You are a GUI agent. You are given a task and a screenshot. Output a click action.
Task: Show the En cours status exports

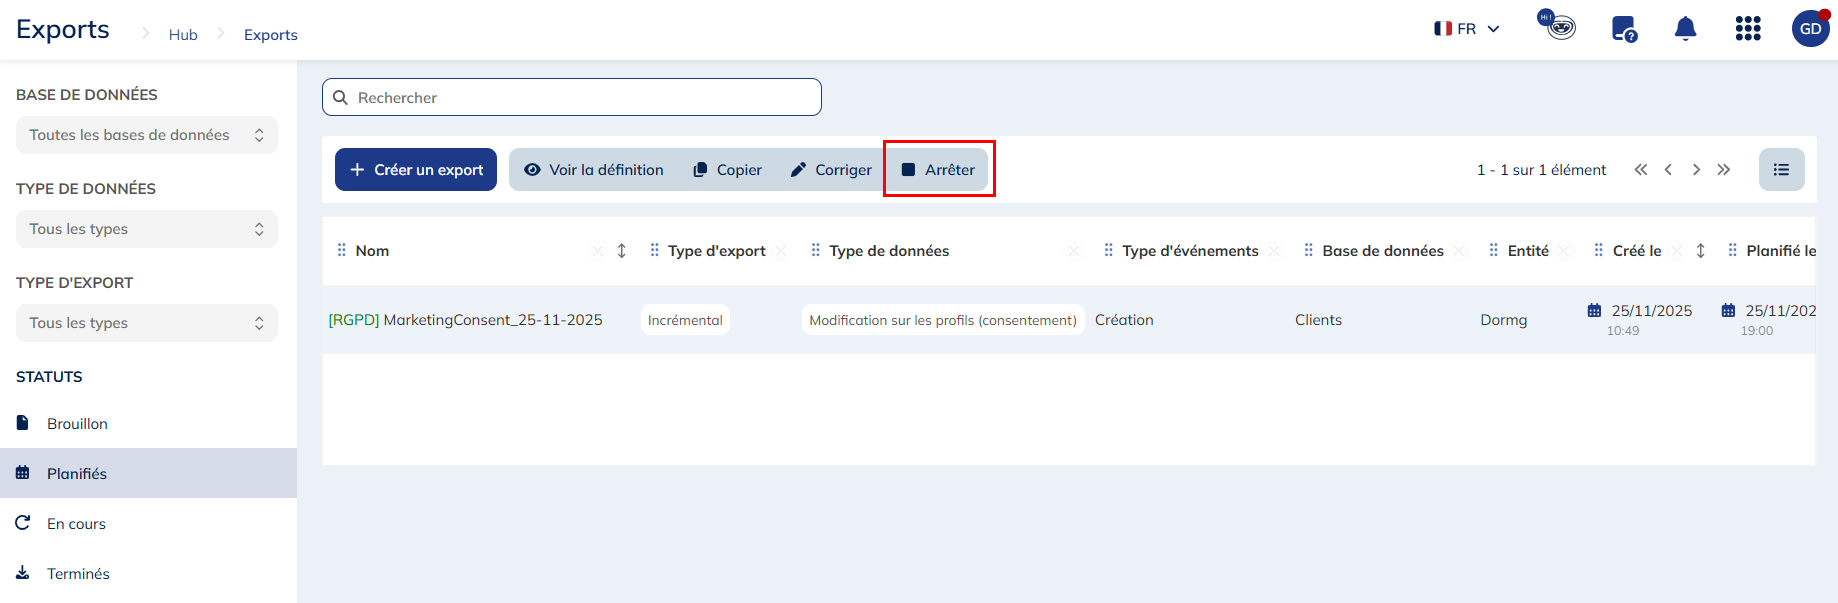tap(76, 524)
